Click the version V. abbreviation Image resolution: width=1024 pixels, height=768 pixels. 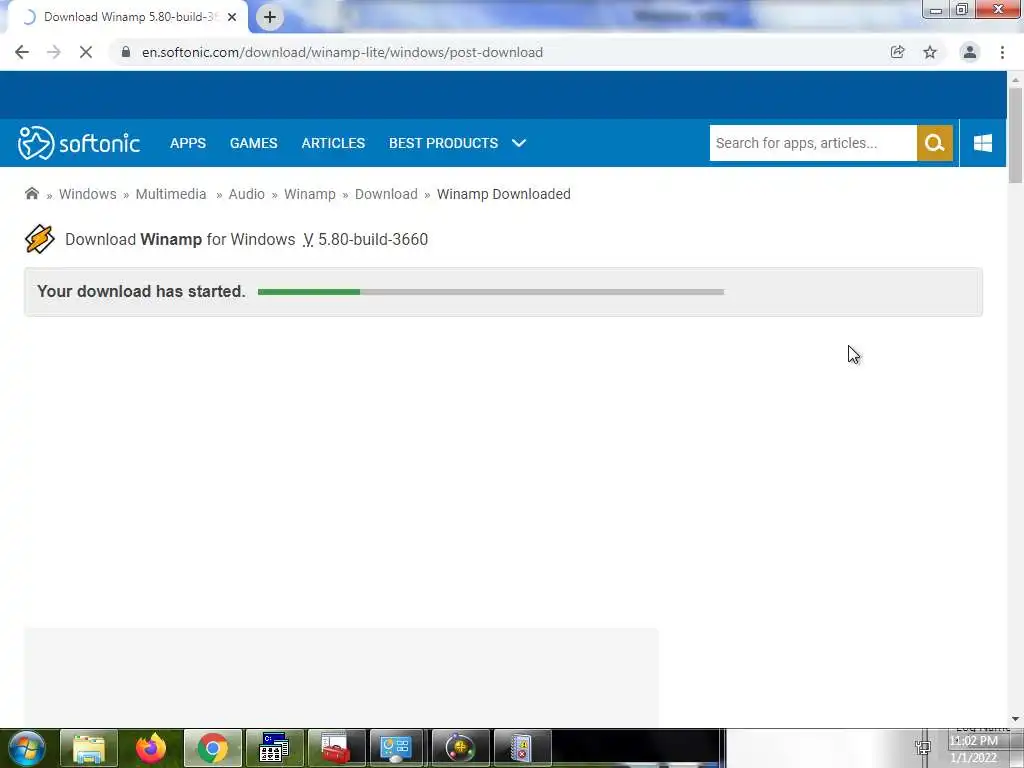click(x=308, y=240)
